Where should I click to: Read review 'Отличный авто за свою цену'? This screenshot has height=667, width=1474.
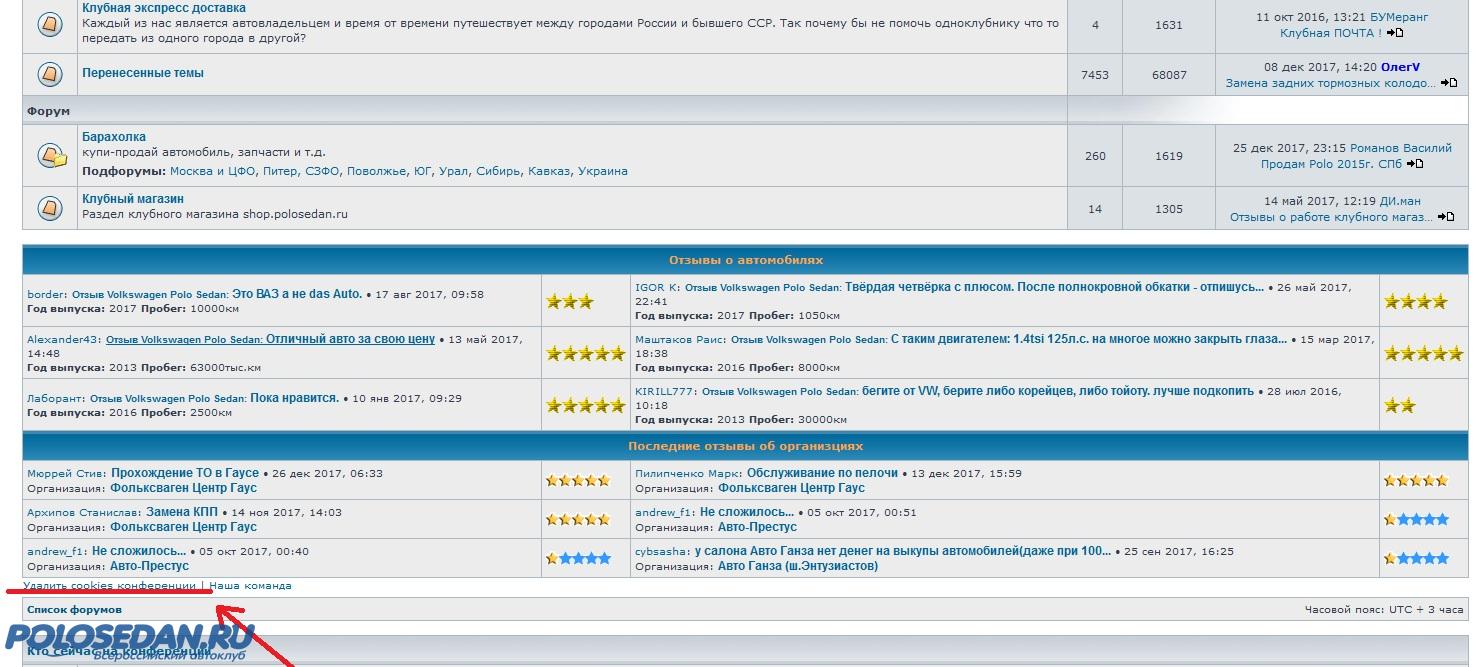pyautogui.click(x=350, y=339)
